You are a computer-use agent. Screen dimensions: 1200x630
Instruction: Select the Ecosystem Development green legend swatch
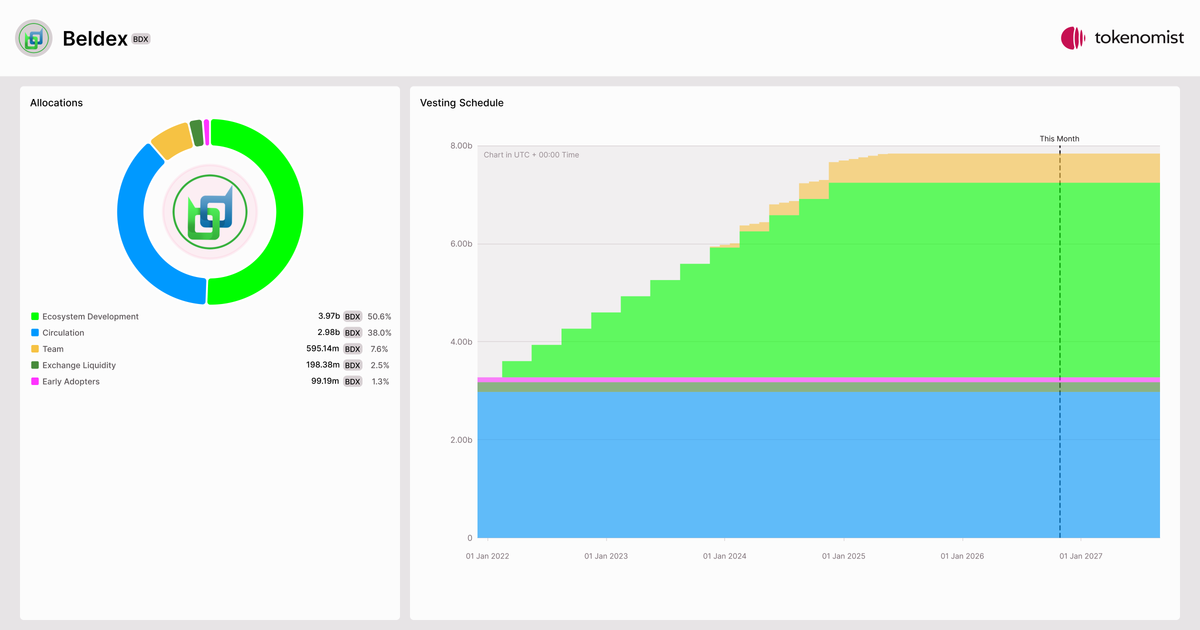pos(35,317)
